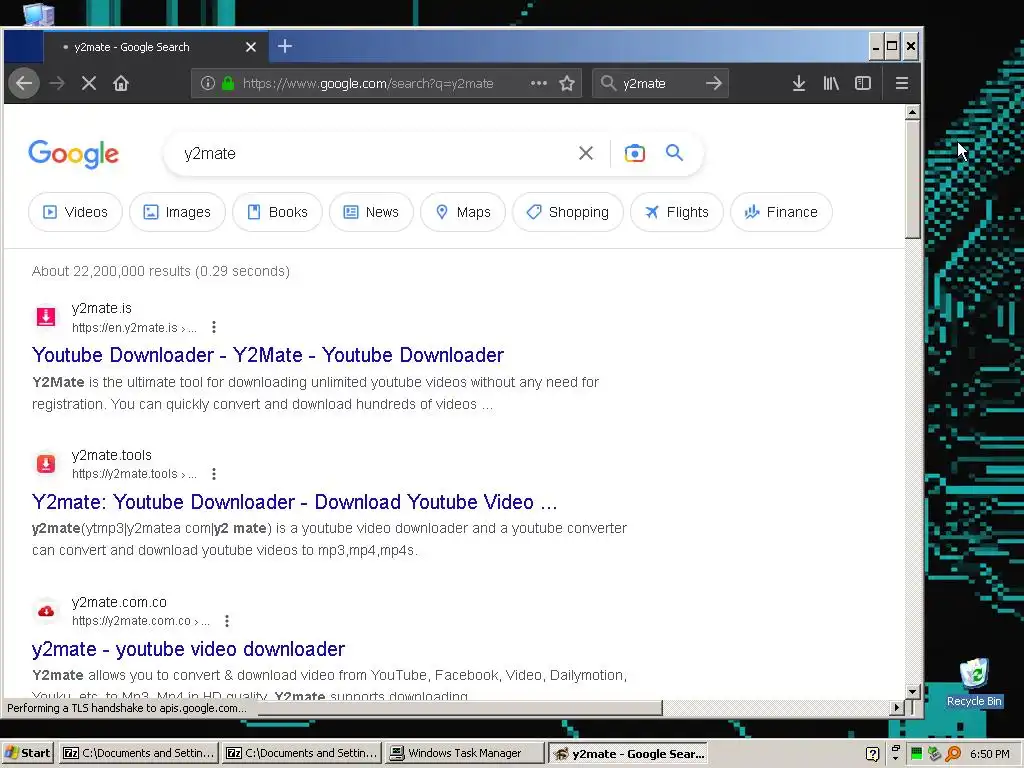1024x768 pixels.
Task: Run Google search with magnifier icon
Action: click(675, 153)
